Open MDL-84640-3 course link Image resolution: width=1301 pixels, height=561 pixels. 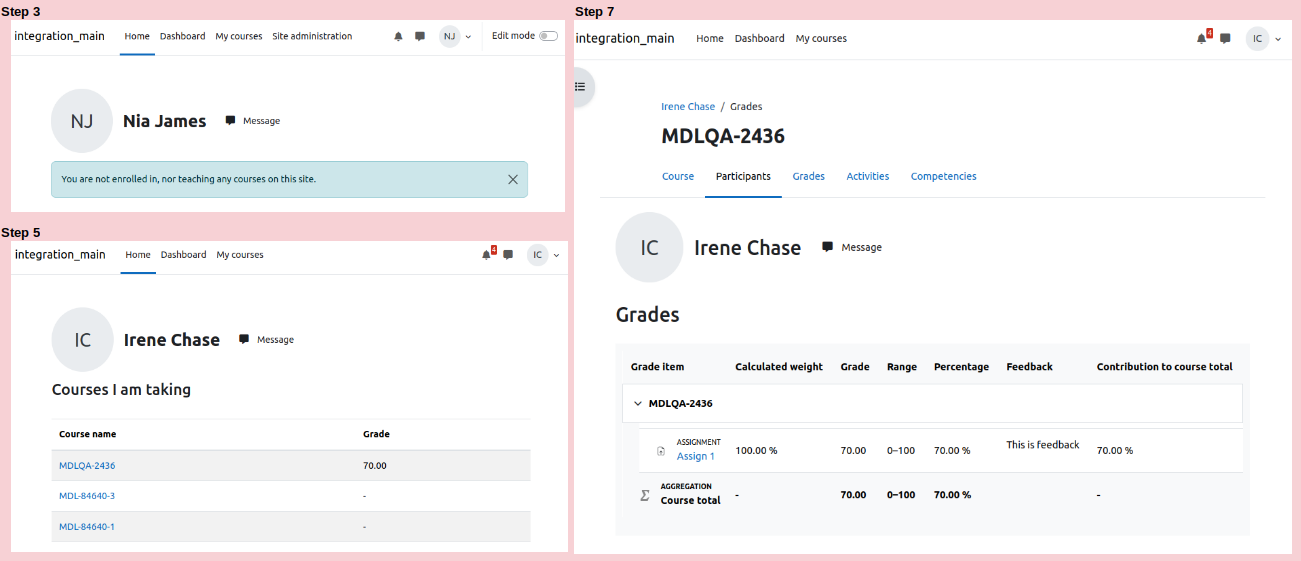click(87, 496)
